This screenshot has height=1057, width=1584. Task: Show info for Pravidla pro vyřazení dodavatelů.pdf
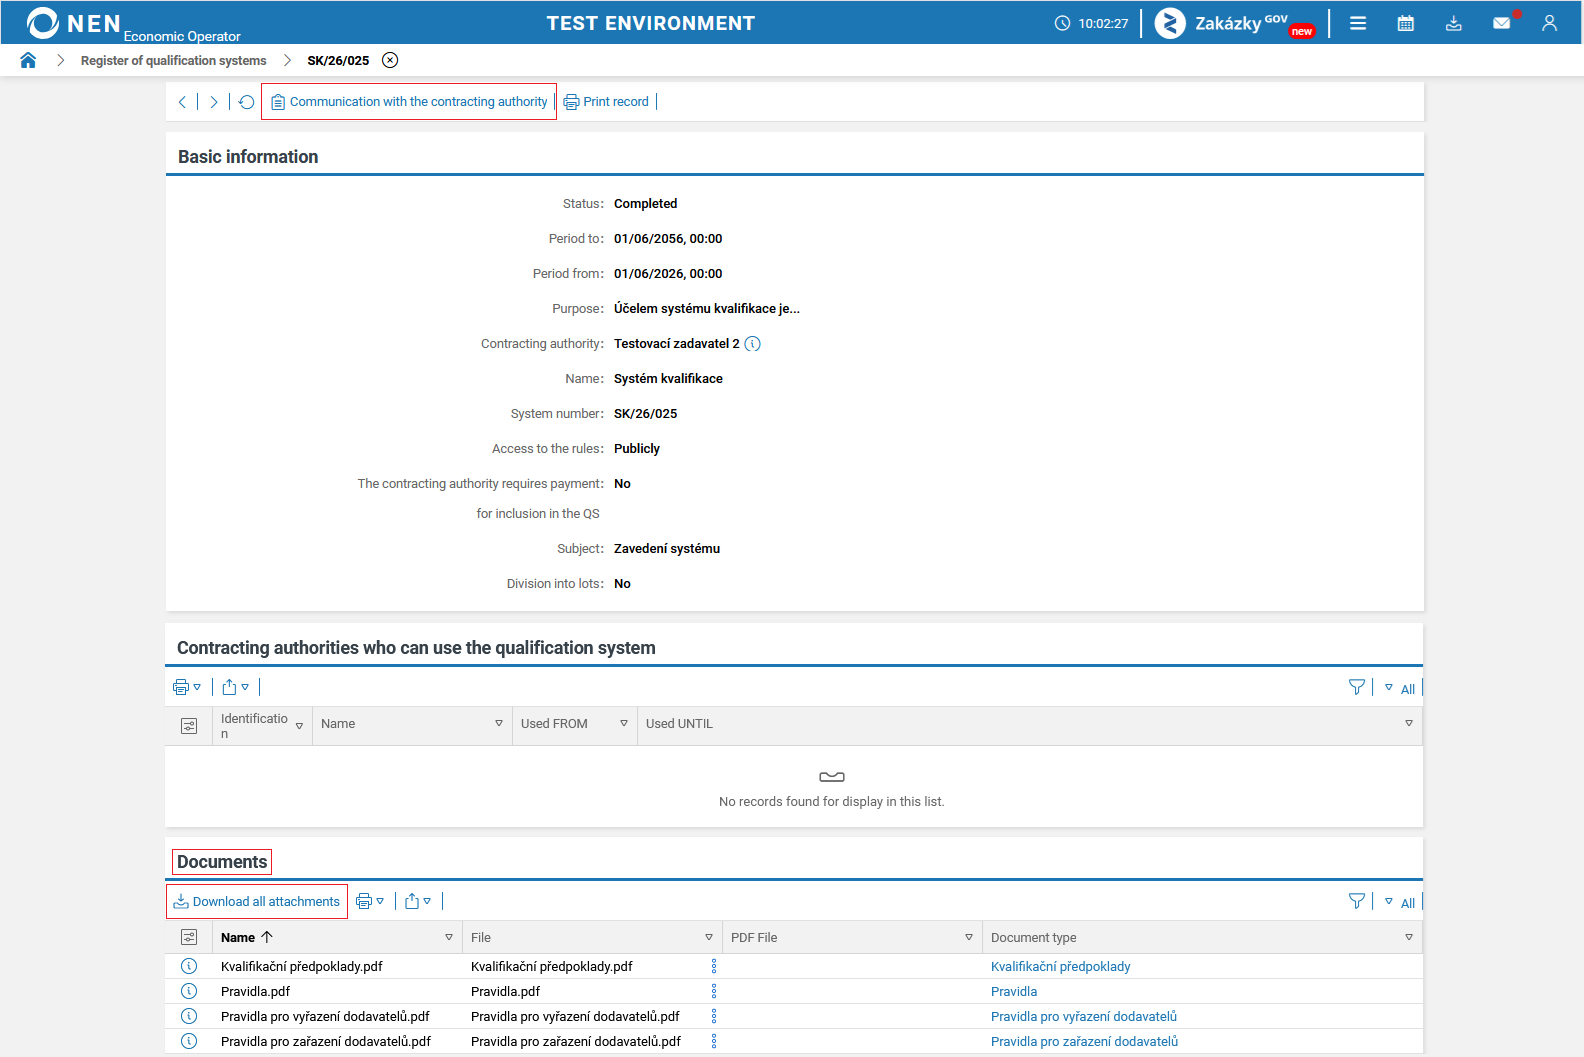[189, 1016]
